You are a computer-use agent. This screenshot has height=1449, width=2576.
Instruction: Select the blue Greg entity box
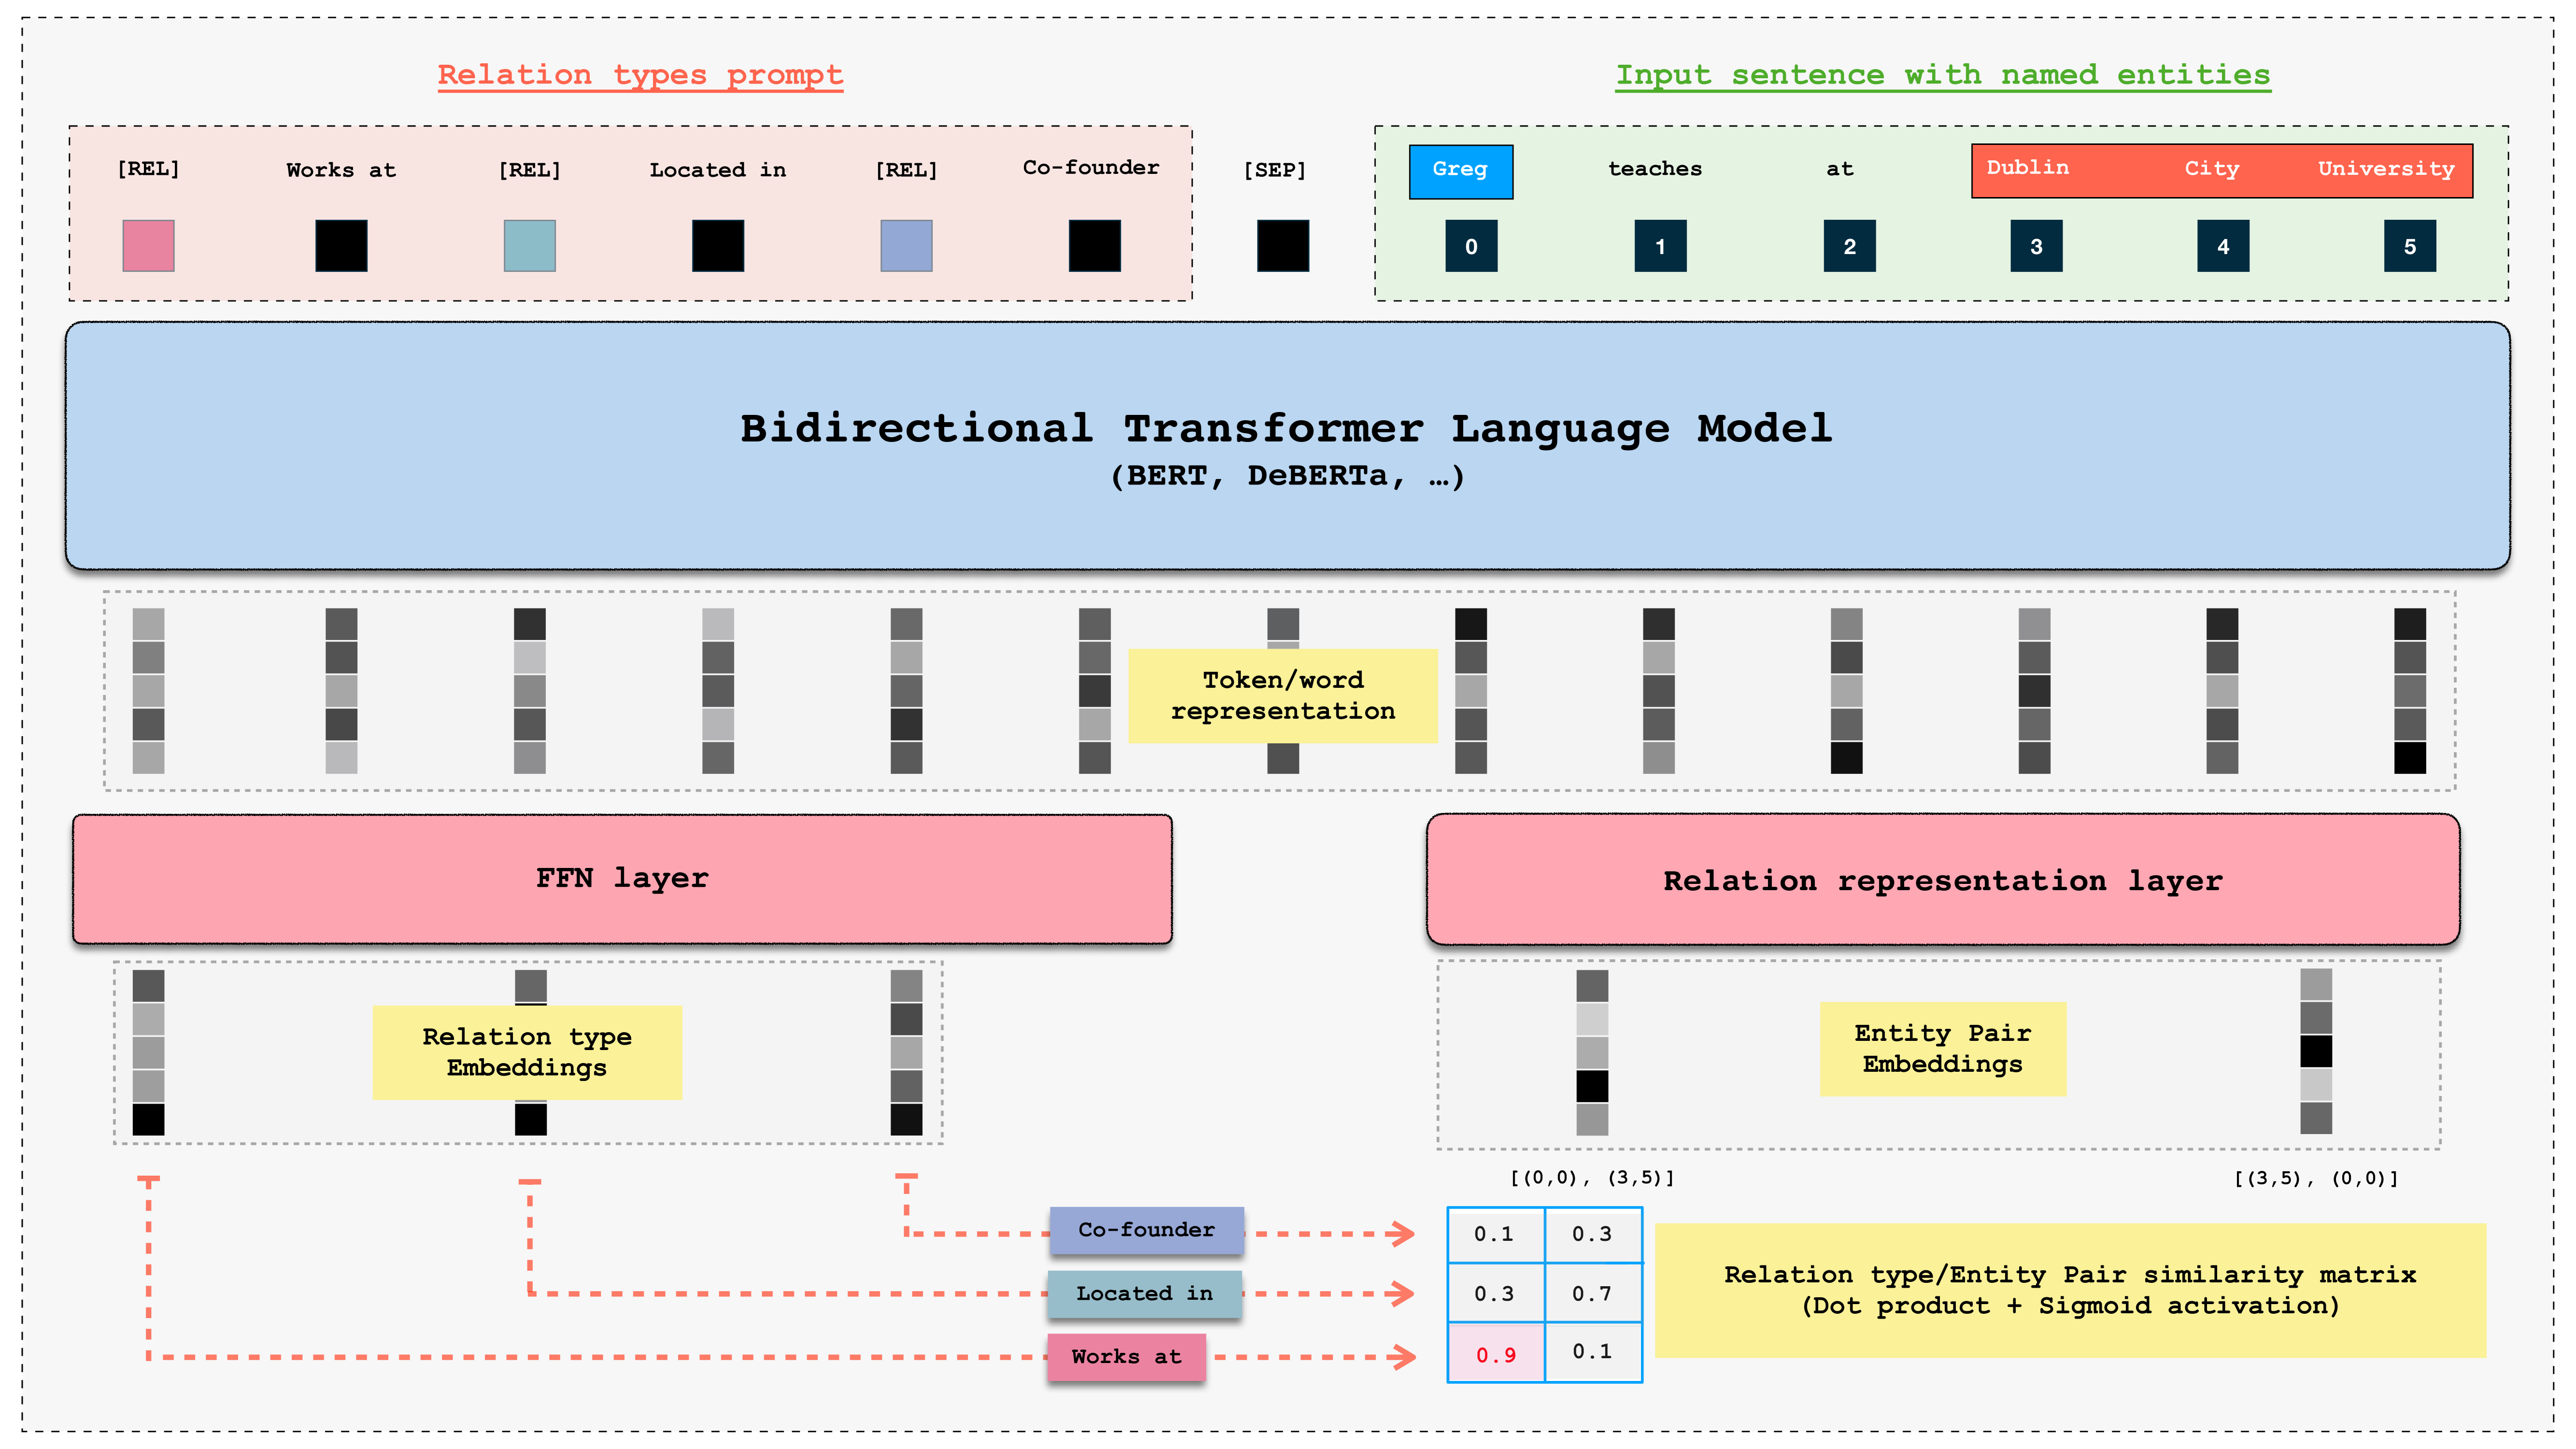click(1460, 171)
